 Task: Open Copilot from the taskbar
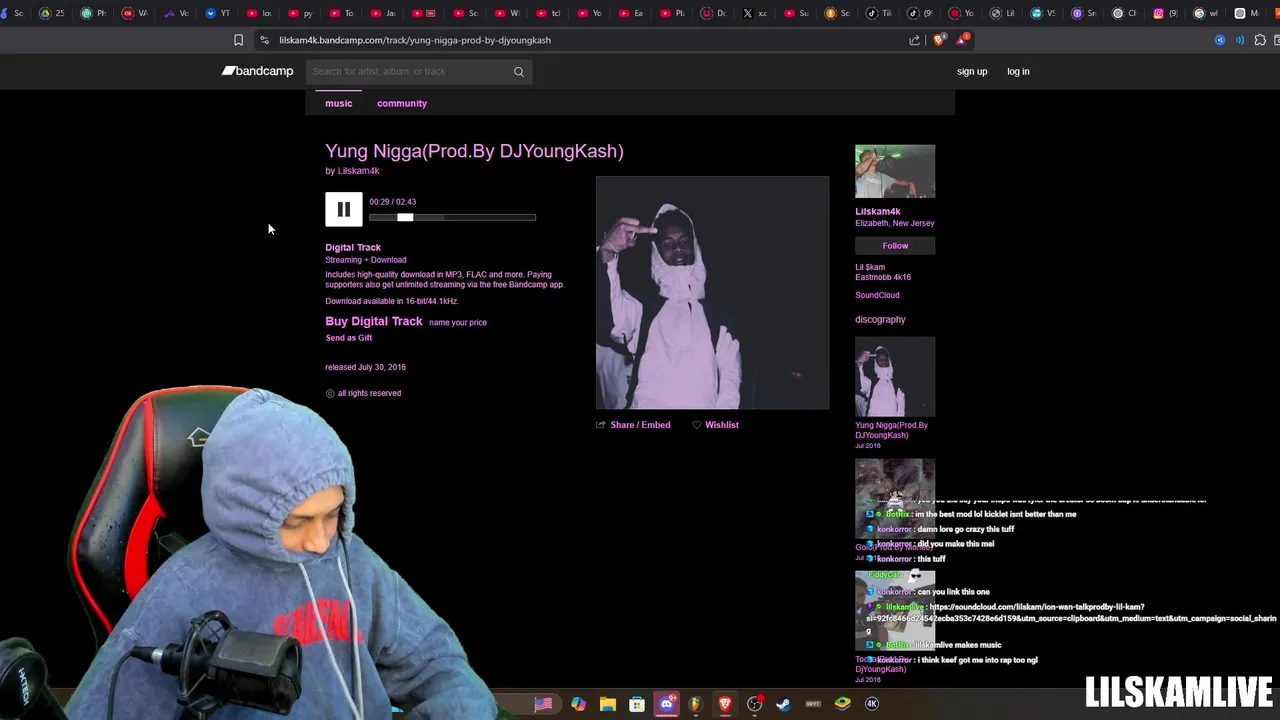[578, 704]
